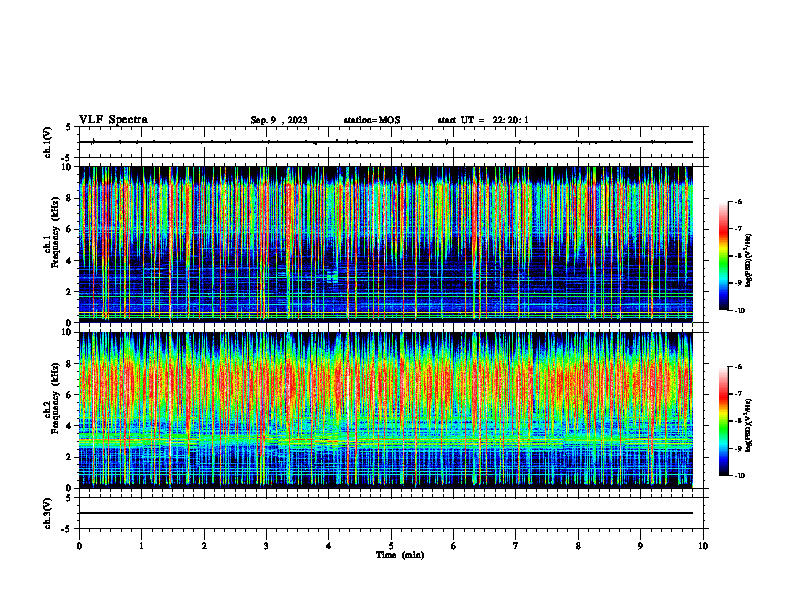The image size is (792, 612).
Task: Click the log(PSD) label beside ch.2 color scale
Action: (749, 426)
